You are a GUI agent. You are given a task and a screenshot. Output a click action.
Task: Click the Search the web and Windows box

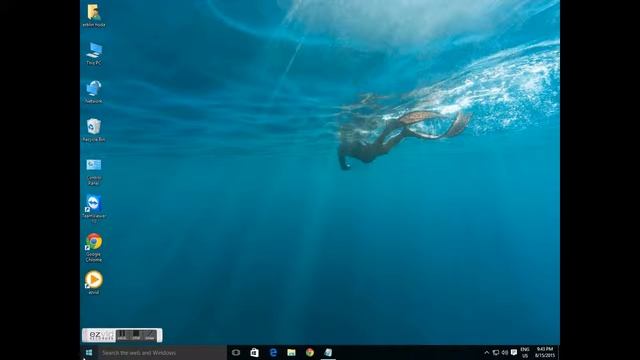162,353
